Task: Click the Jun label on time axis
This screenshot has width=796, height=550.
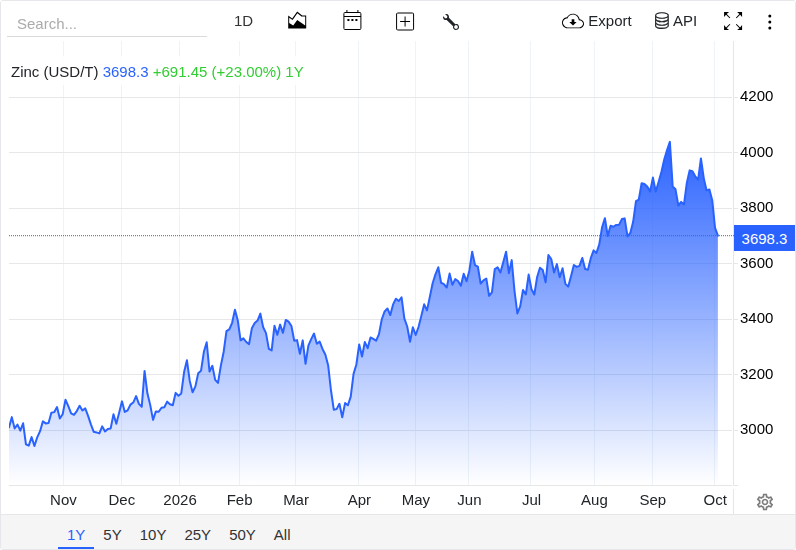Action: point(469,500)
